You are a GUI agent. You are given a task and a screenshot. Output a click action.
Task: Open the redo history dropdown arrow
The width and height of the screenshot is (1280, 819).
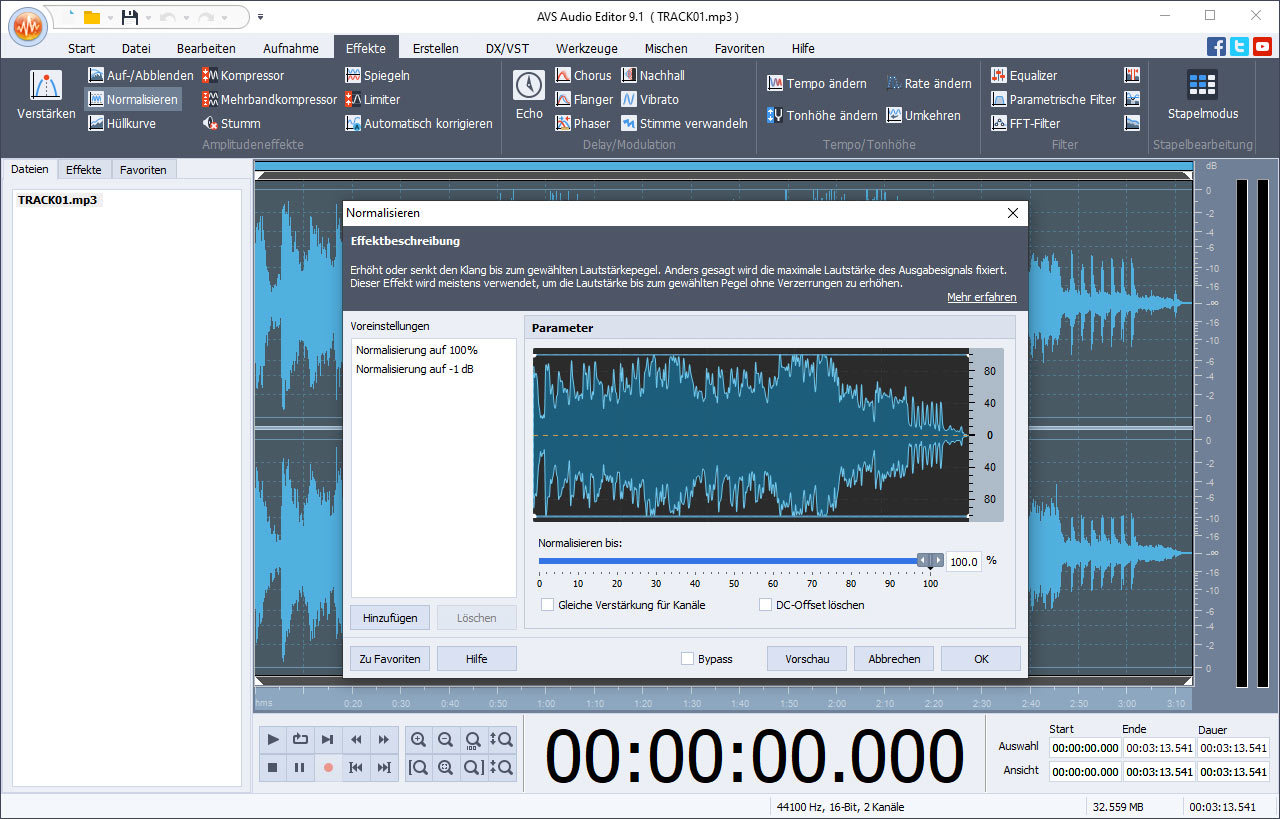[223, 17]
